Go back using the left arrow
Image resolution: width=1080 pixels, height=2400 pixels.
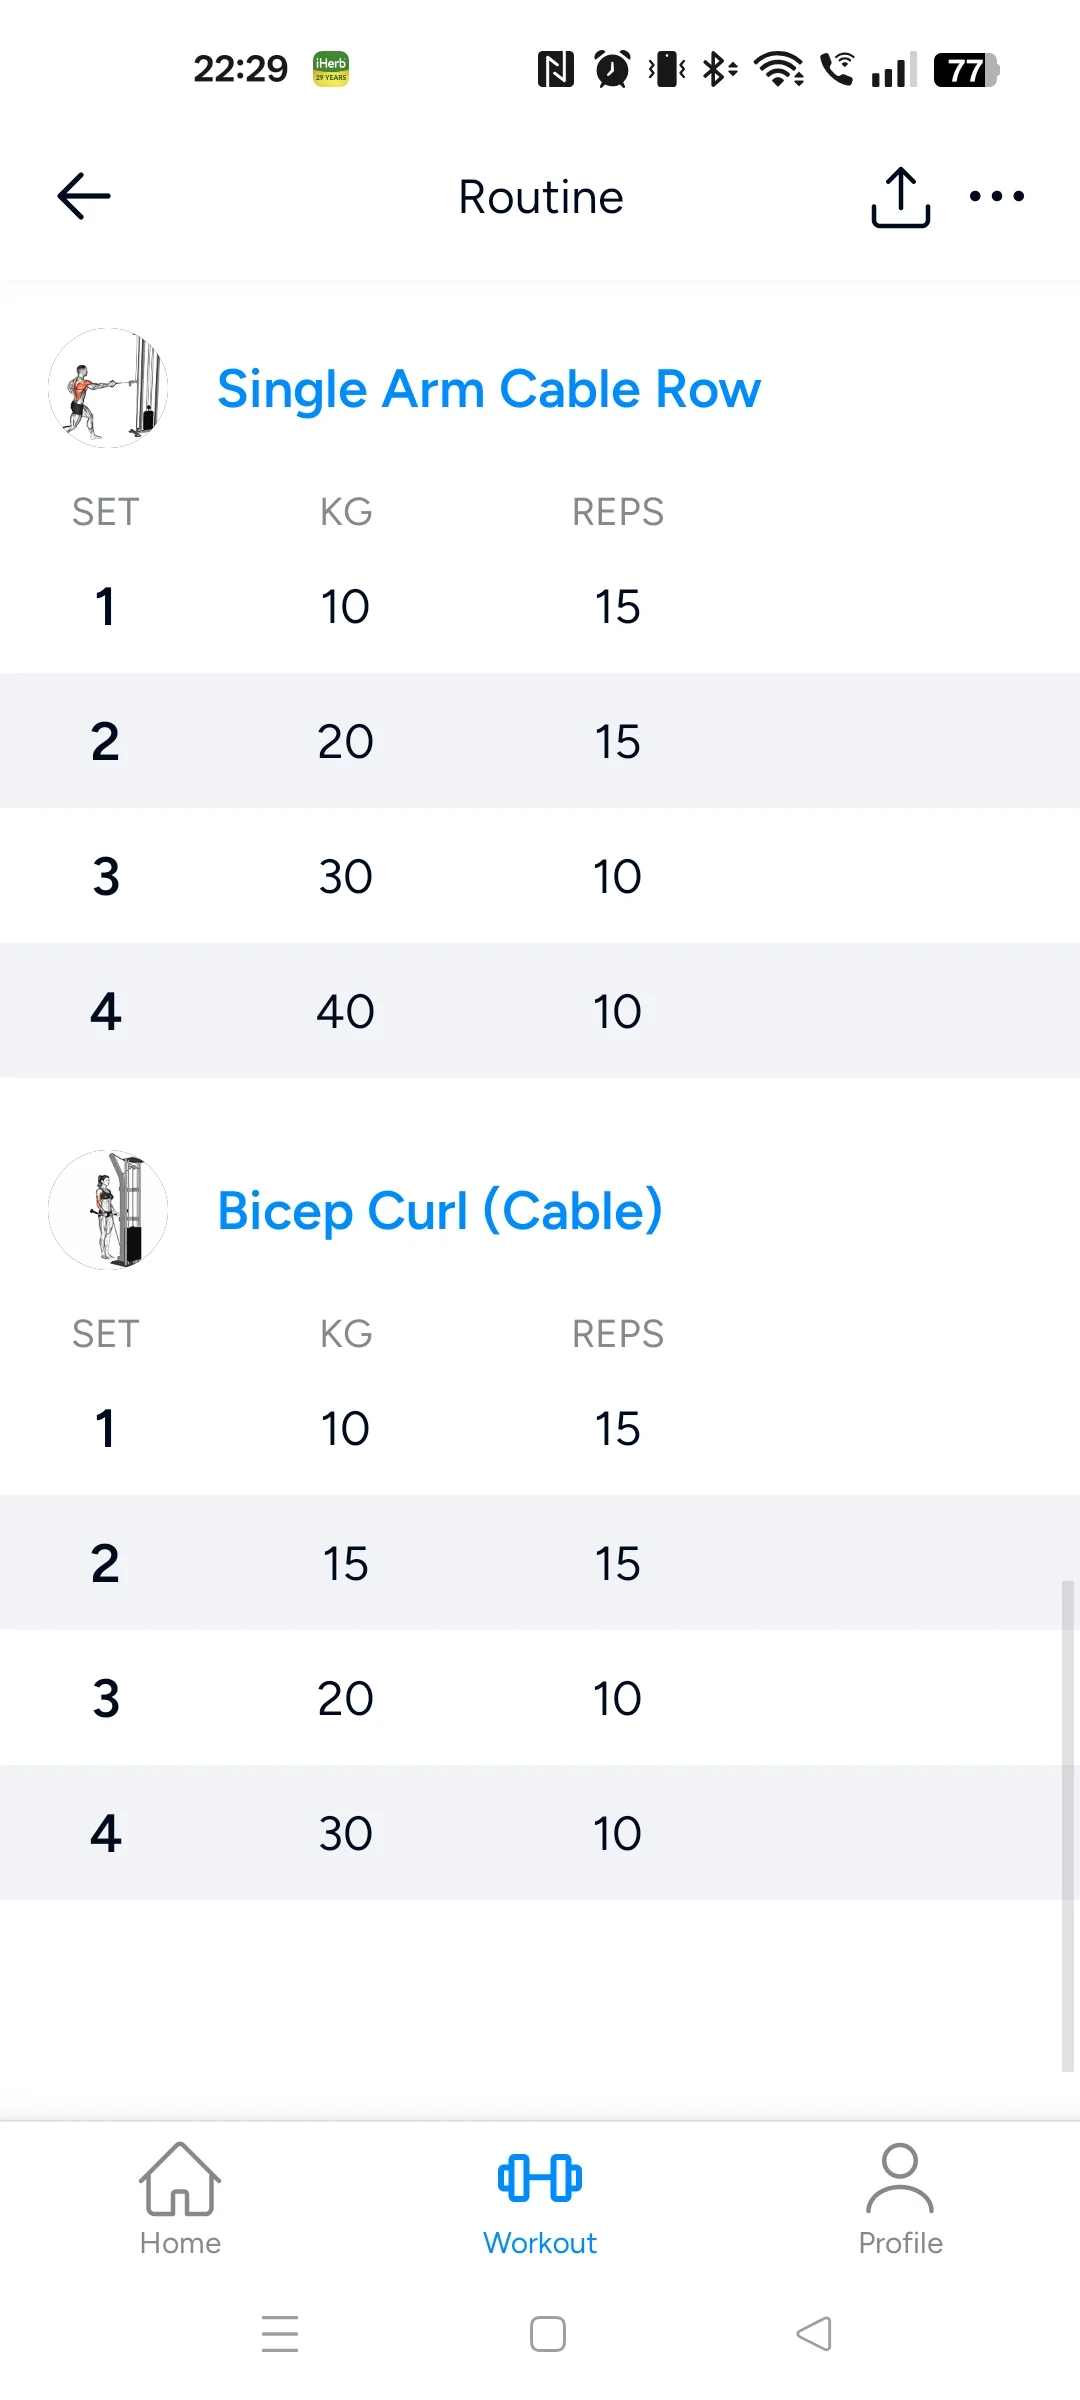tap(84, 196)
